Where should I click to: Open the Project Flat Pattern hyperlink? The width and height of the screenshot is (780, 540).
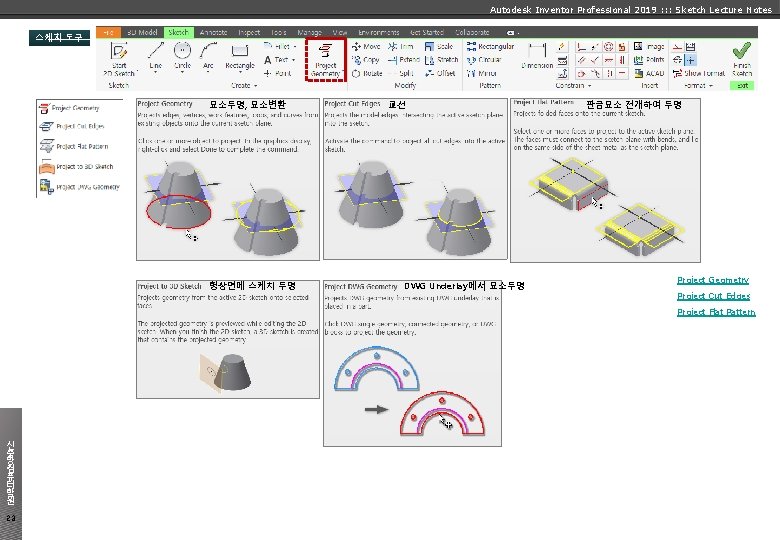716,312
